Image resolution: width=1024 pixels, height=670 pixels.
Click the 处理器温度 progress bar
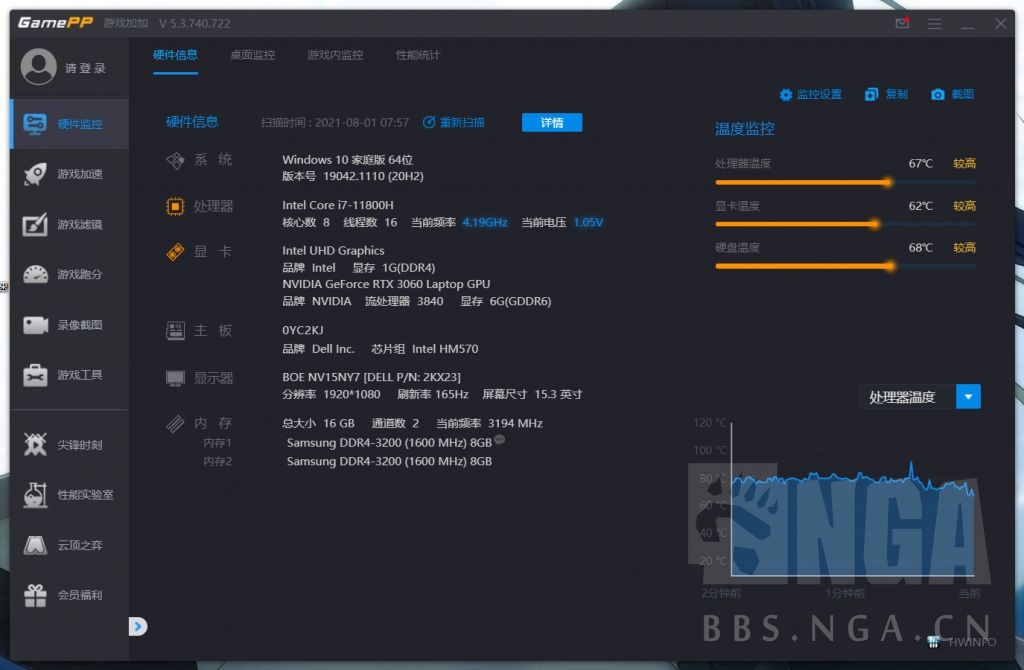pyautogui.click(x=846, y=182)
